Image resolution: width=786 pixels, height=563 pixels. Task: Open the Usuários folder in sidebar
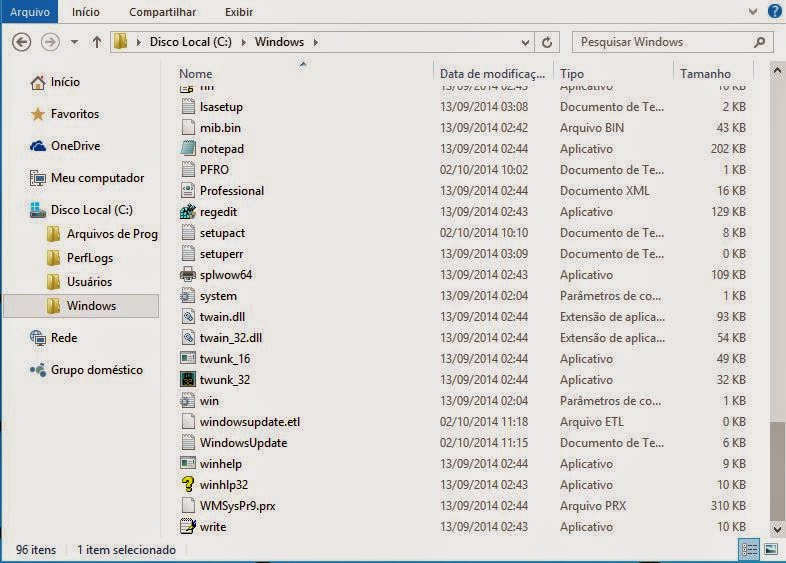(x=79, y=282)
